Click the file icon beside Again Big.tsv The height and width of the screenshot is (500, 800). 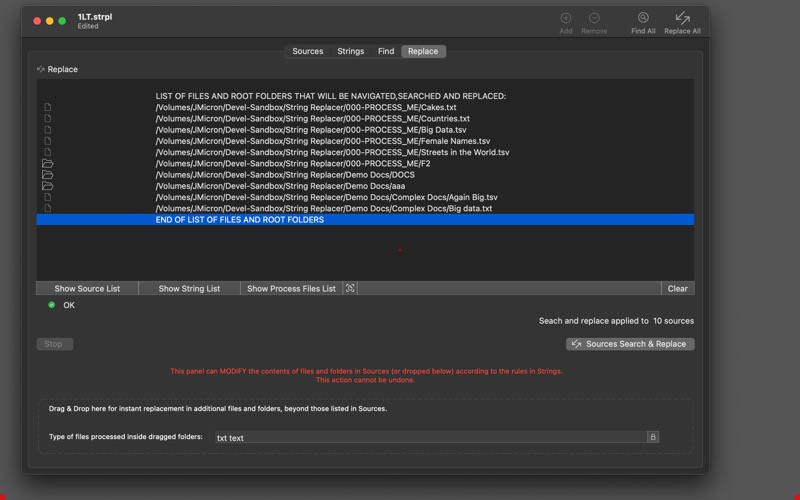click(x=47, y=197)
